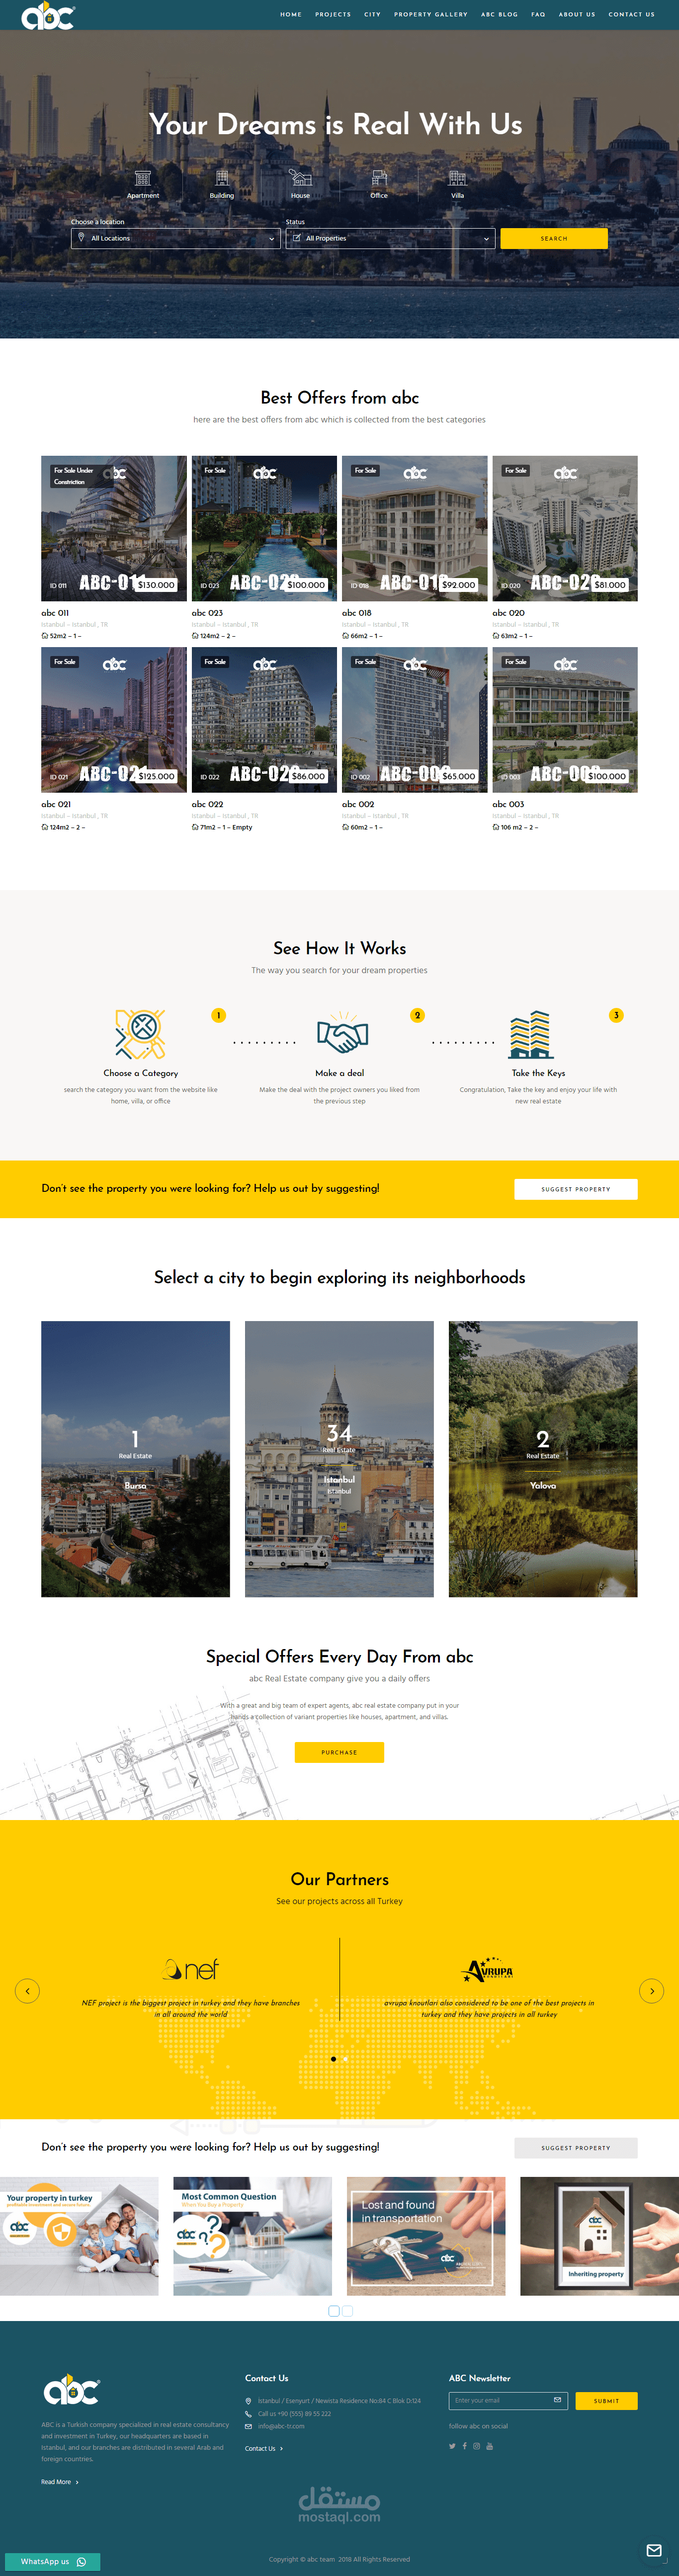Click the WhatsApp us button
Image resolution: width=679 pixels, height=2576 pixels.
pos(53,2561)
